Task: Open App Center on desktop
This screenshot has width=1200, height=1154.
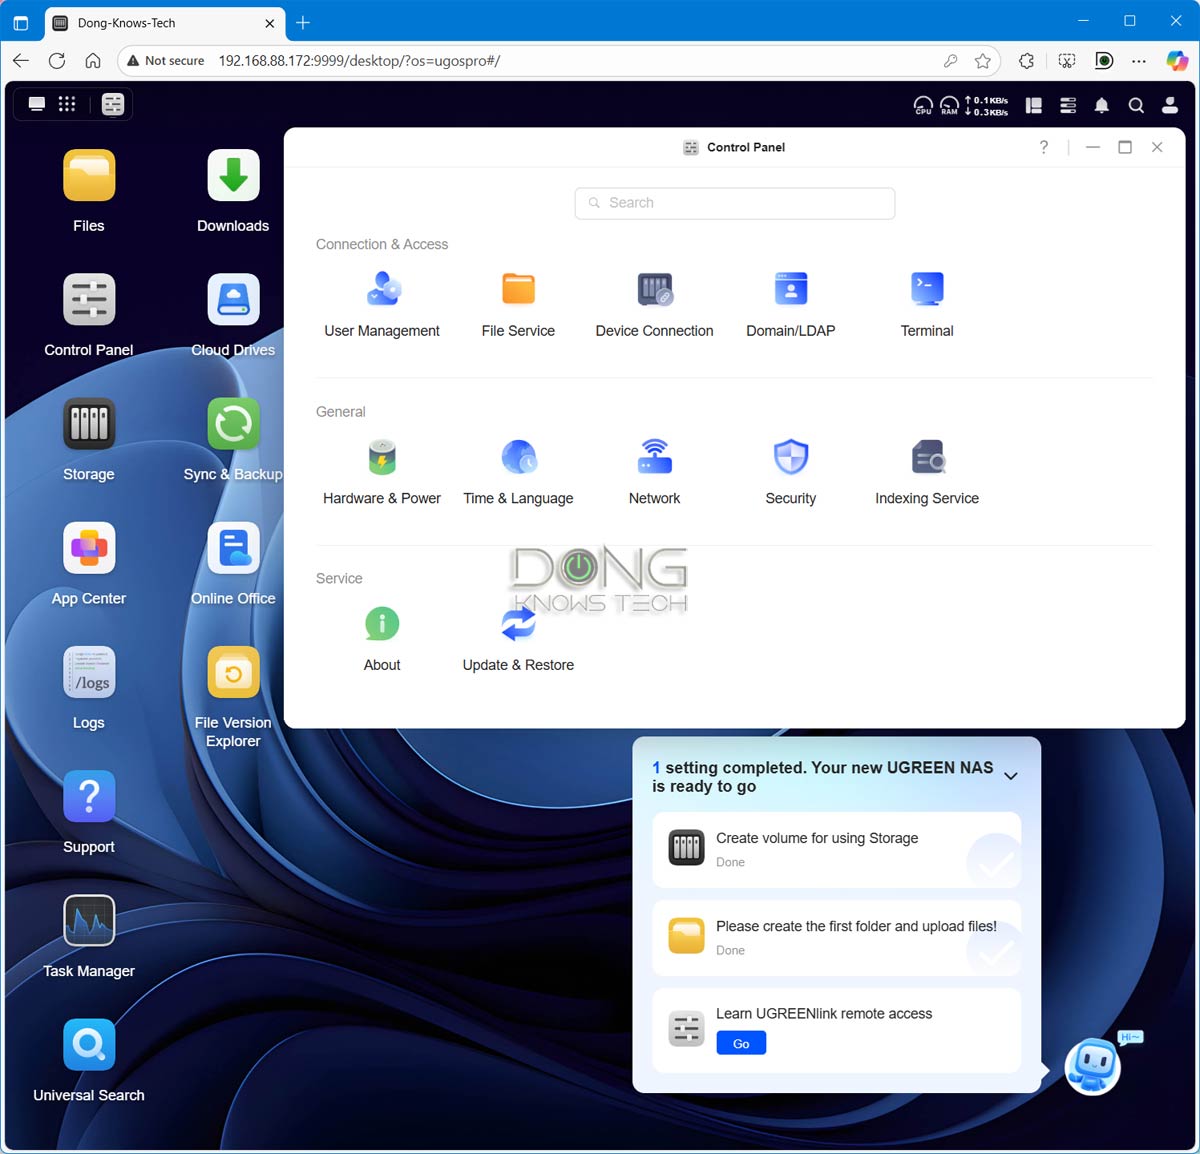Action: click(x=89, y=548)
